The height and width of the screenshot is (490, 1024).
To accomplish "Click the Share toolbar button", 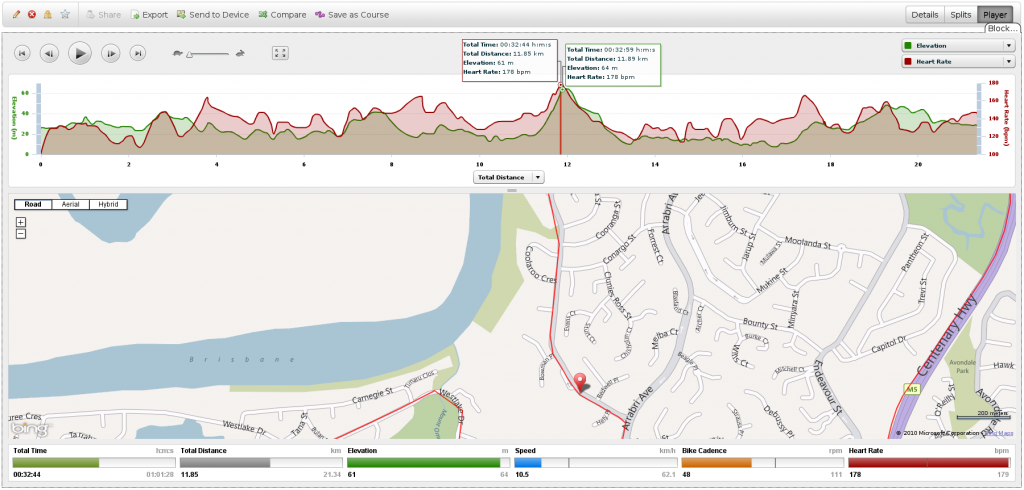I will point(103,14).
